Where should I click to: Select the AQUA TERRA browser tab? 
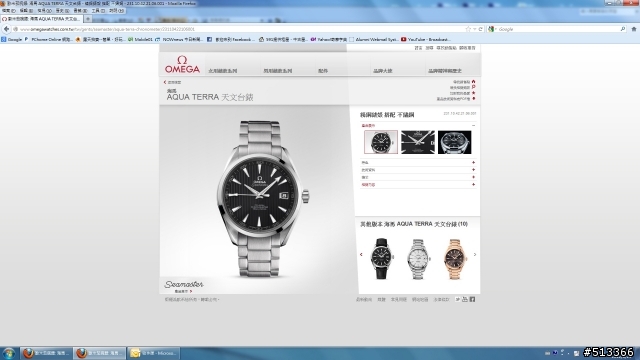(x=42, y=19)
